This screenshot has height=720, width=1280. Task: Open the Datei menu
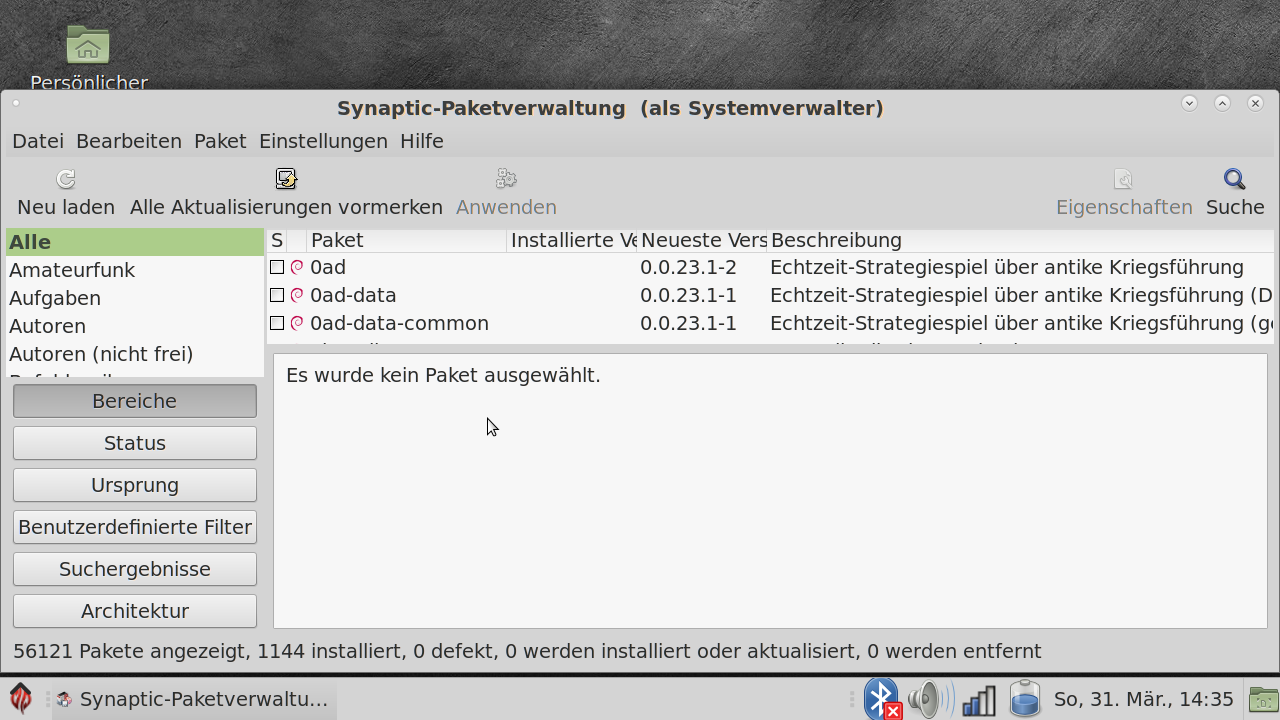38,141
